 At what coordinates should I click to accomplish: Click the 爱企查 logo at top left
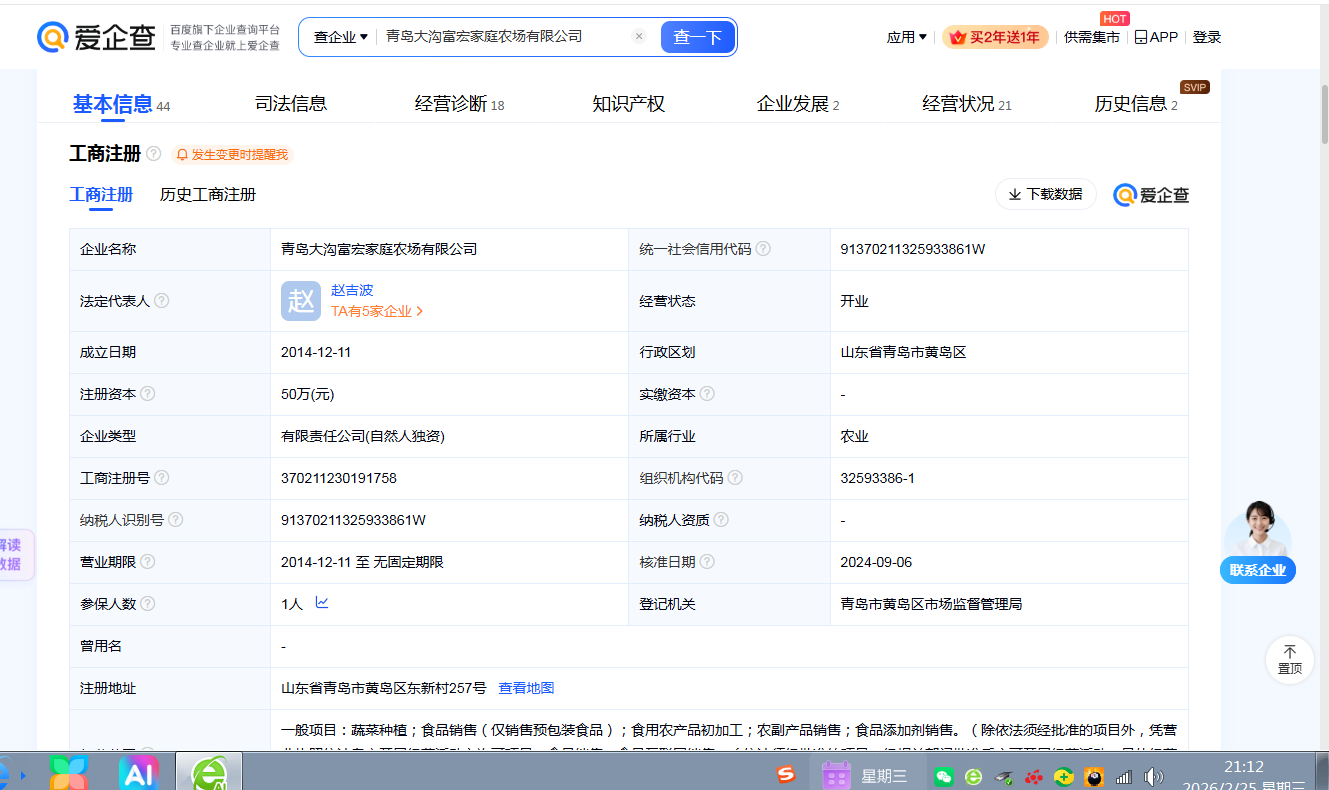click(x=97, y=37)
